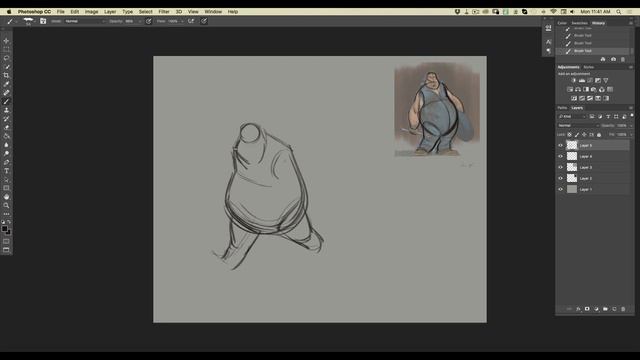Select the Path Selection tool
The width and height of the screenshot is (640, 360).
click(x=6, y=180)
